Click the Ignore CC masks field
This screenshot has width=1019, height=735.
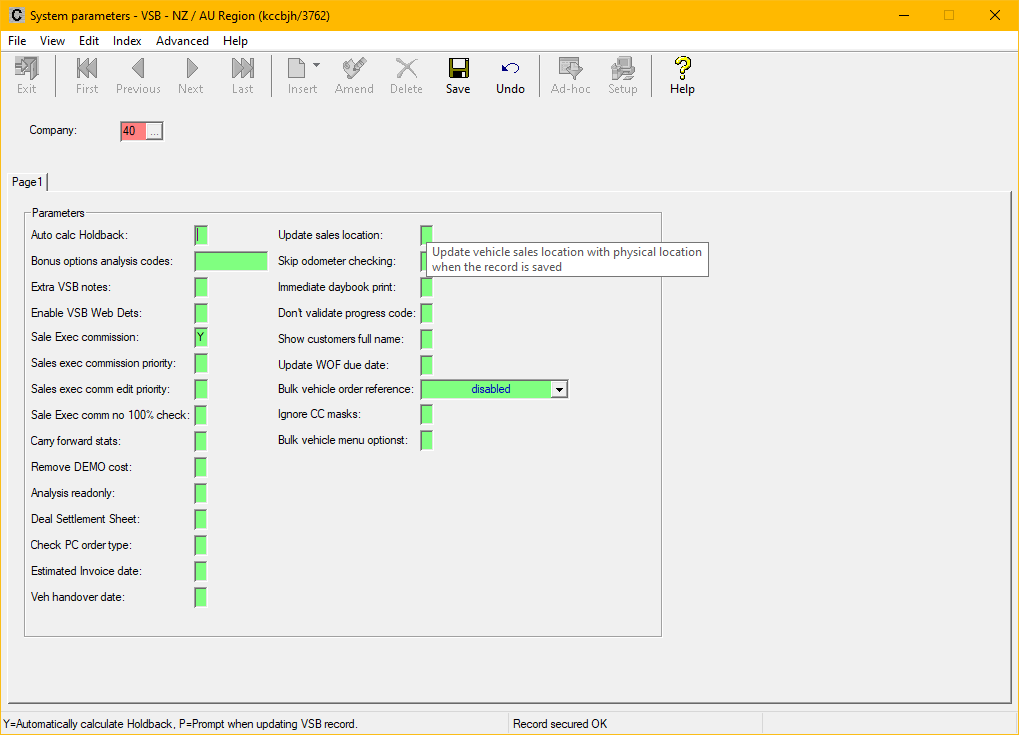[426, 415]
